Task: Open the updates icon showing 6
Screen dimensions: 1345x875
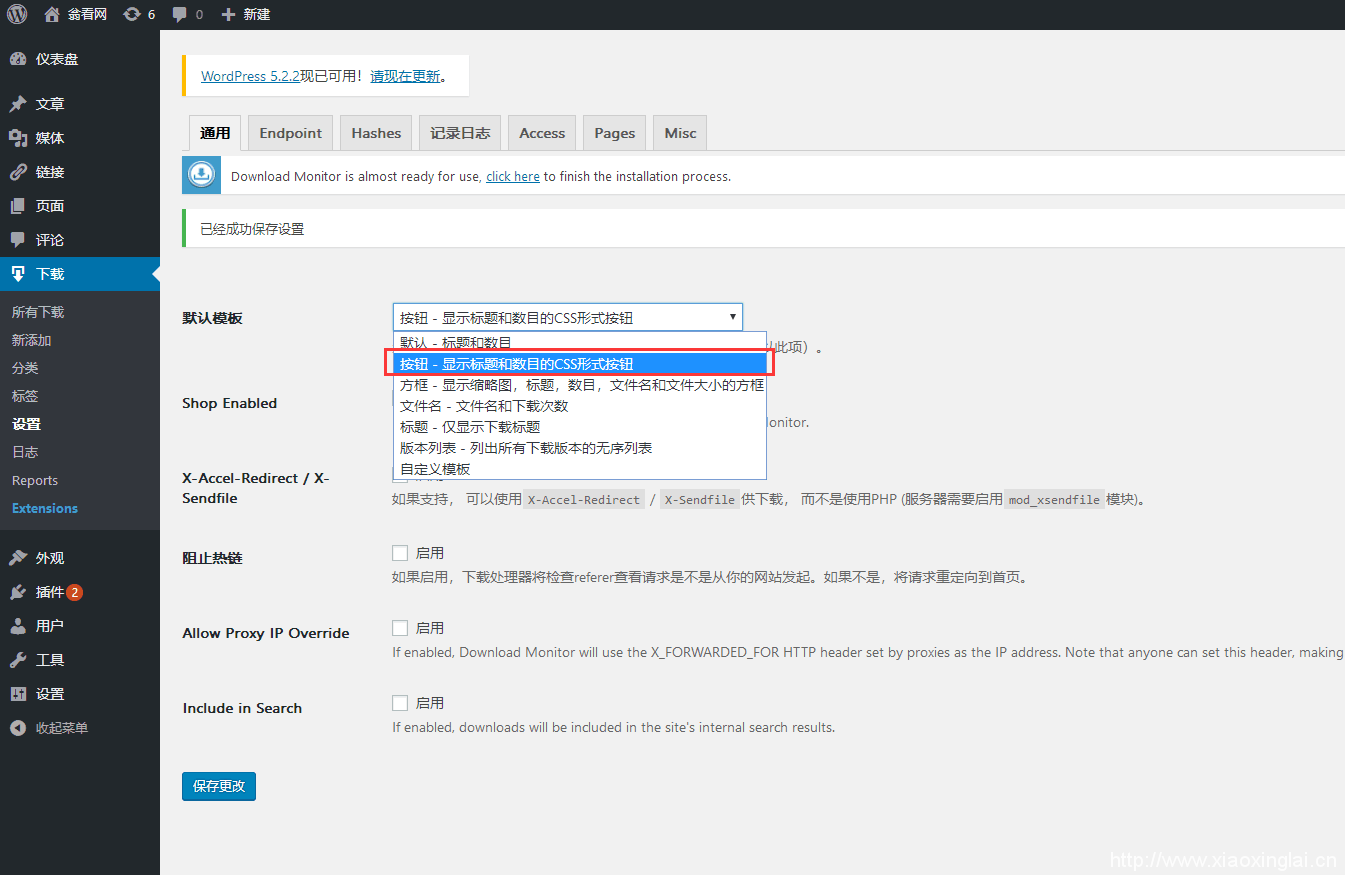Action: 132,14
